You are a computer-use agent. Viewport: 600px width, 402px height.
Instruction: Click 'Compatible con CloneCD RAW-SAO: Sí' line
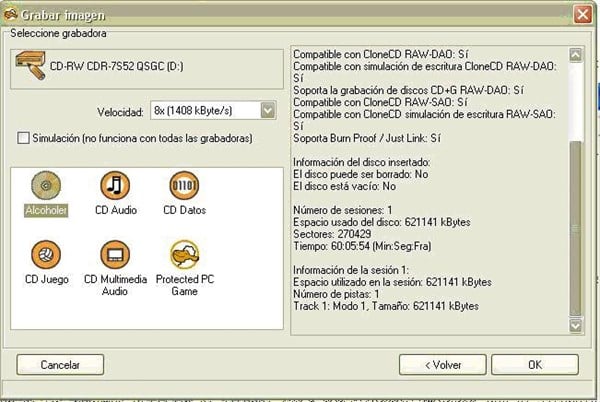coord(380,102)
